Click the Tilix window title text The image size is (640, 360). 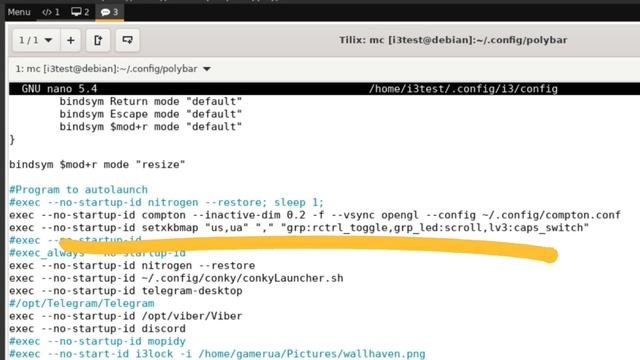(x=453, y=40)
